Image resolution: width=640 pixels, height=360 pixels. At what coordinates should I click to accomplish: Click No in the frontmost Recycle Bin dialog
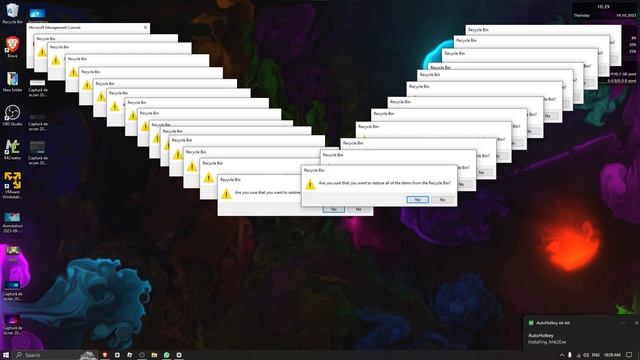coord(442,200)
